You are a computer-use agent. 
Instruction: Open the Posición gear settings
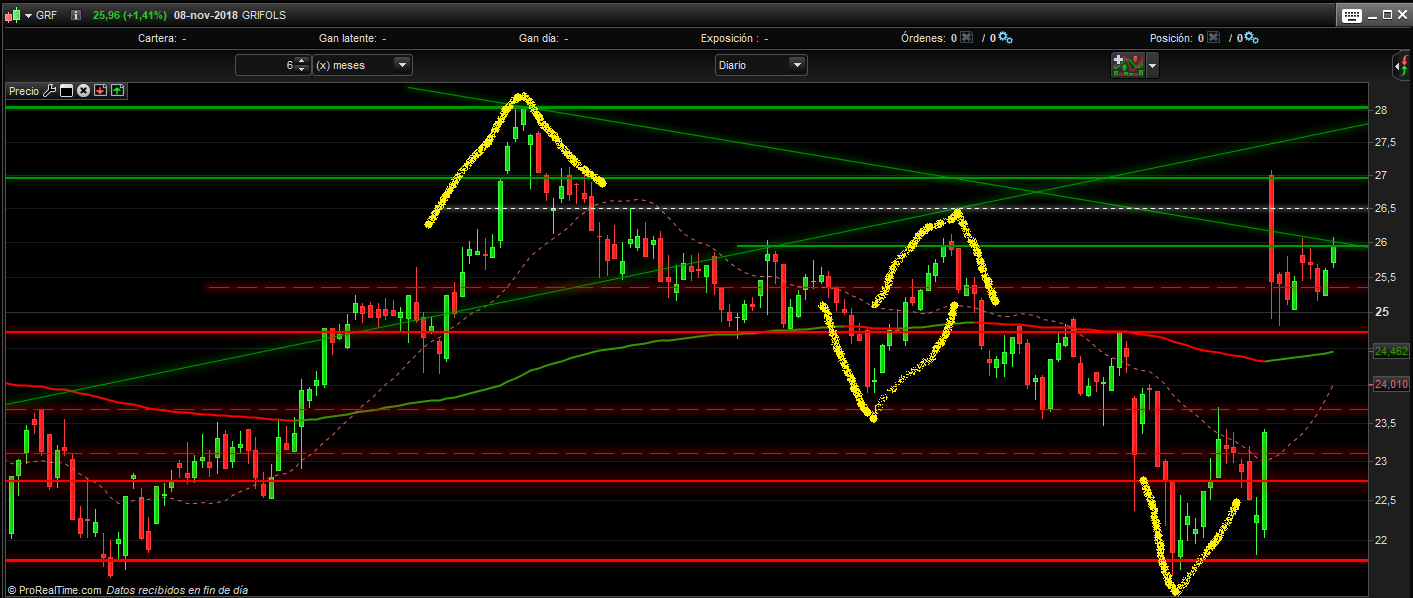click(1251, 38)
